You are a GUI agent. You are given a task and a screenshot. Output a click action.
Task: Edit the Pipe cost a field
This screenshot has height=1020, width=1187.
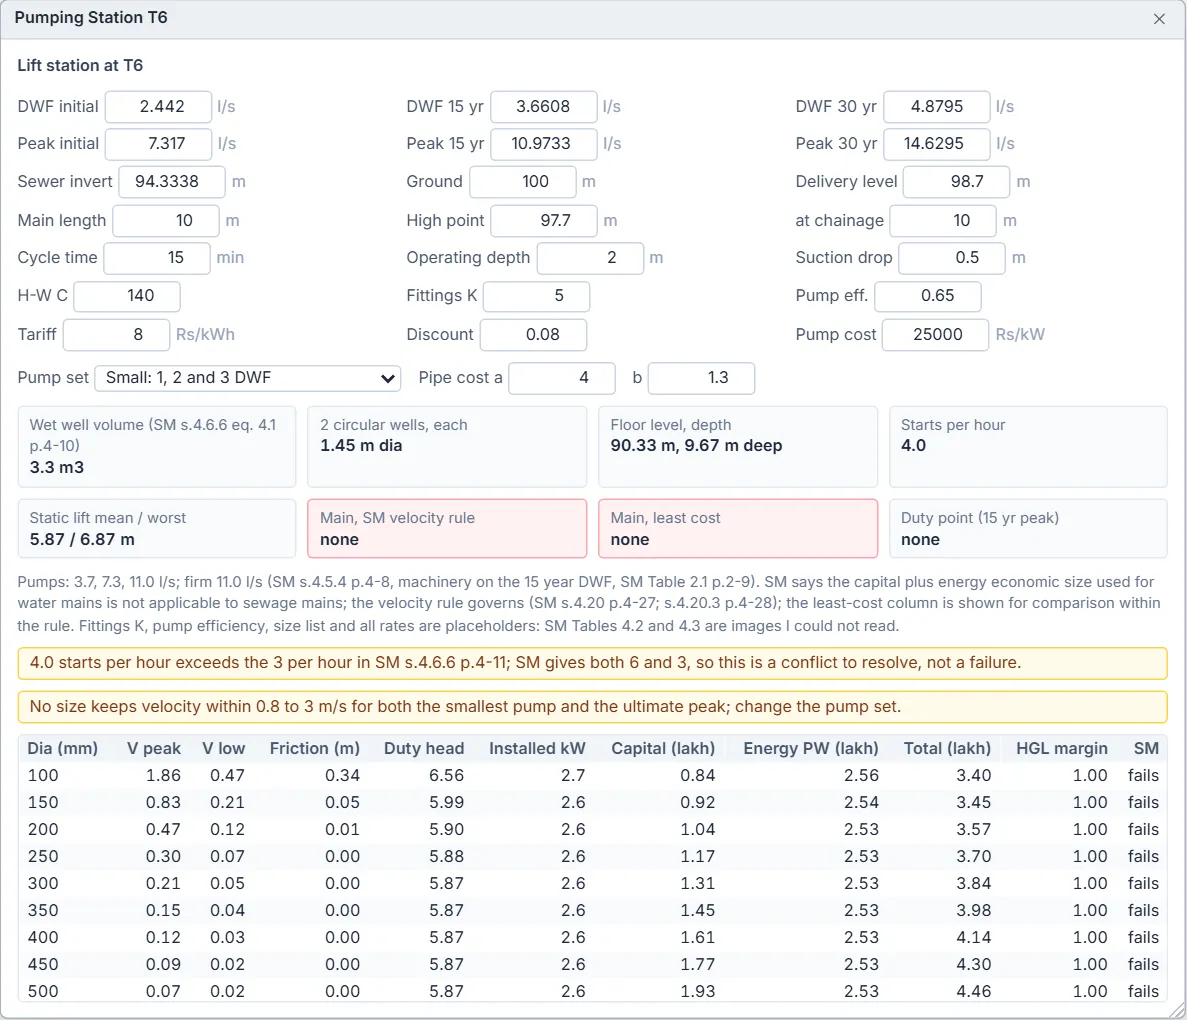pyautogui.click(x=562, y=378)
